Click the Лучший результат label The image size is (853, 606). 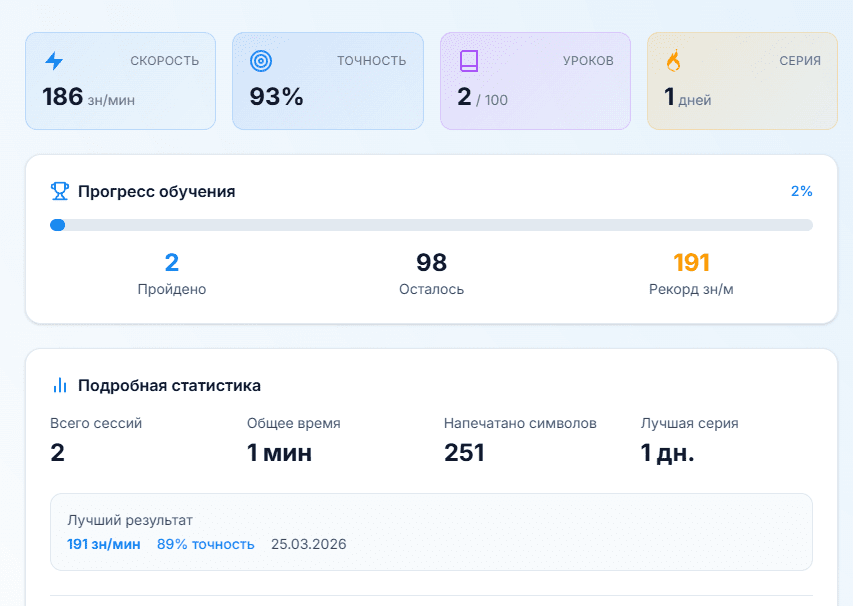pyautogui.click(x=130, y=520)
